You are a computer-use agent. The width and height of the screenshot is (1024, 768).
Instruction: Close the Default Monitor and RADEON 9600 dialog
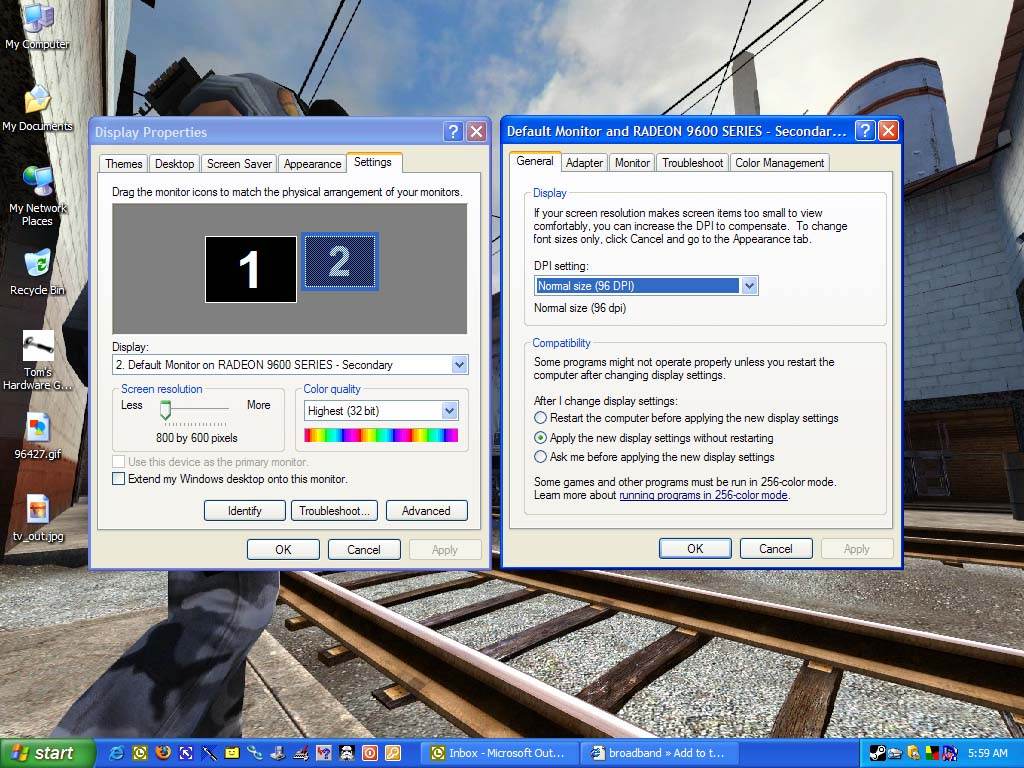pyautogui.click(x=888, y=131)
